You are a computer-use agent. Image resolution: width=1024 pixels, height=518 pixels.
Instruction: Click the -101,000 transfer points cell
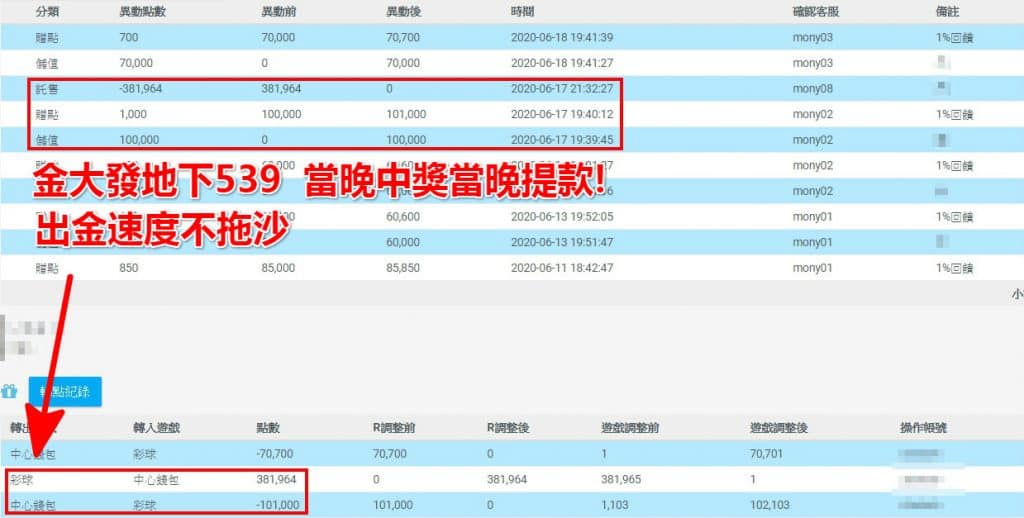pos(278,505)
